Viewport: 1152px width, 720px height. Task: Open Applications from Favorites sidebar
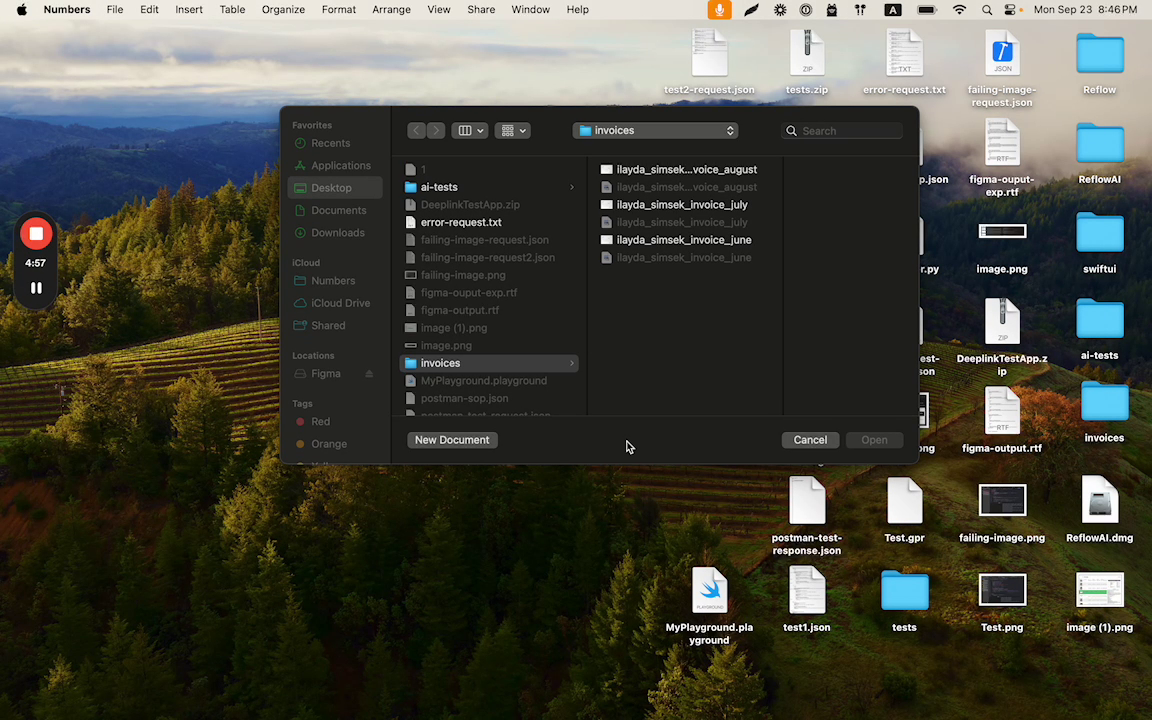pos(340,166)
